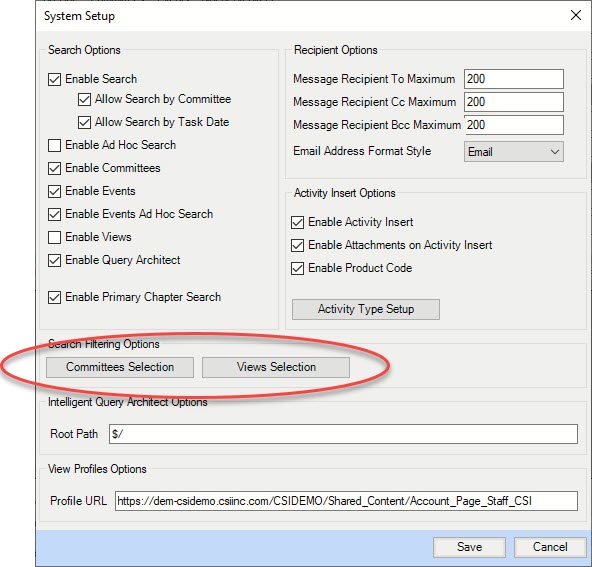This screenshot has height=567, width=592.
Task: Toggle the Enable Events checkbox
Action: coord(54,191)
